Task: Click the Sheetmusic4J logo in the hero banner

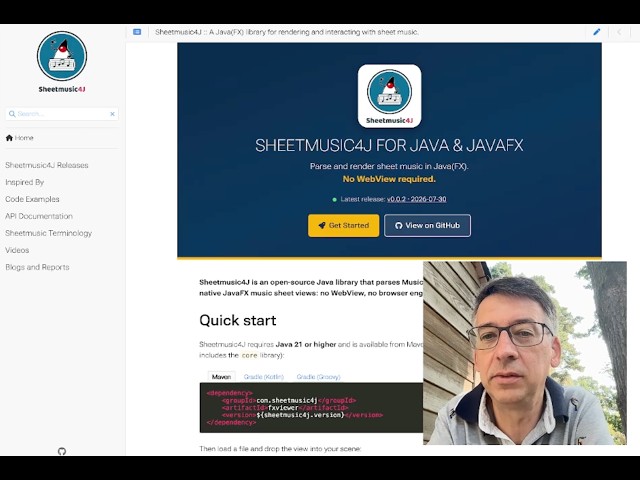Action: (x=389, y=96)
